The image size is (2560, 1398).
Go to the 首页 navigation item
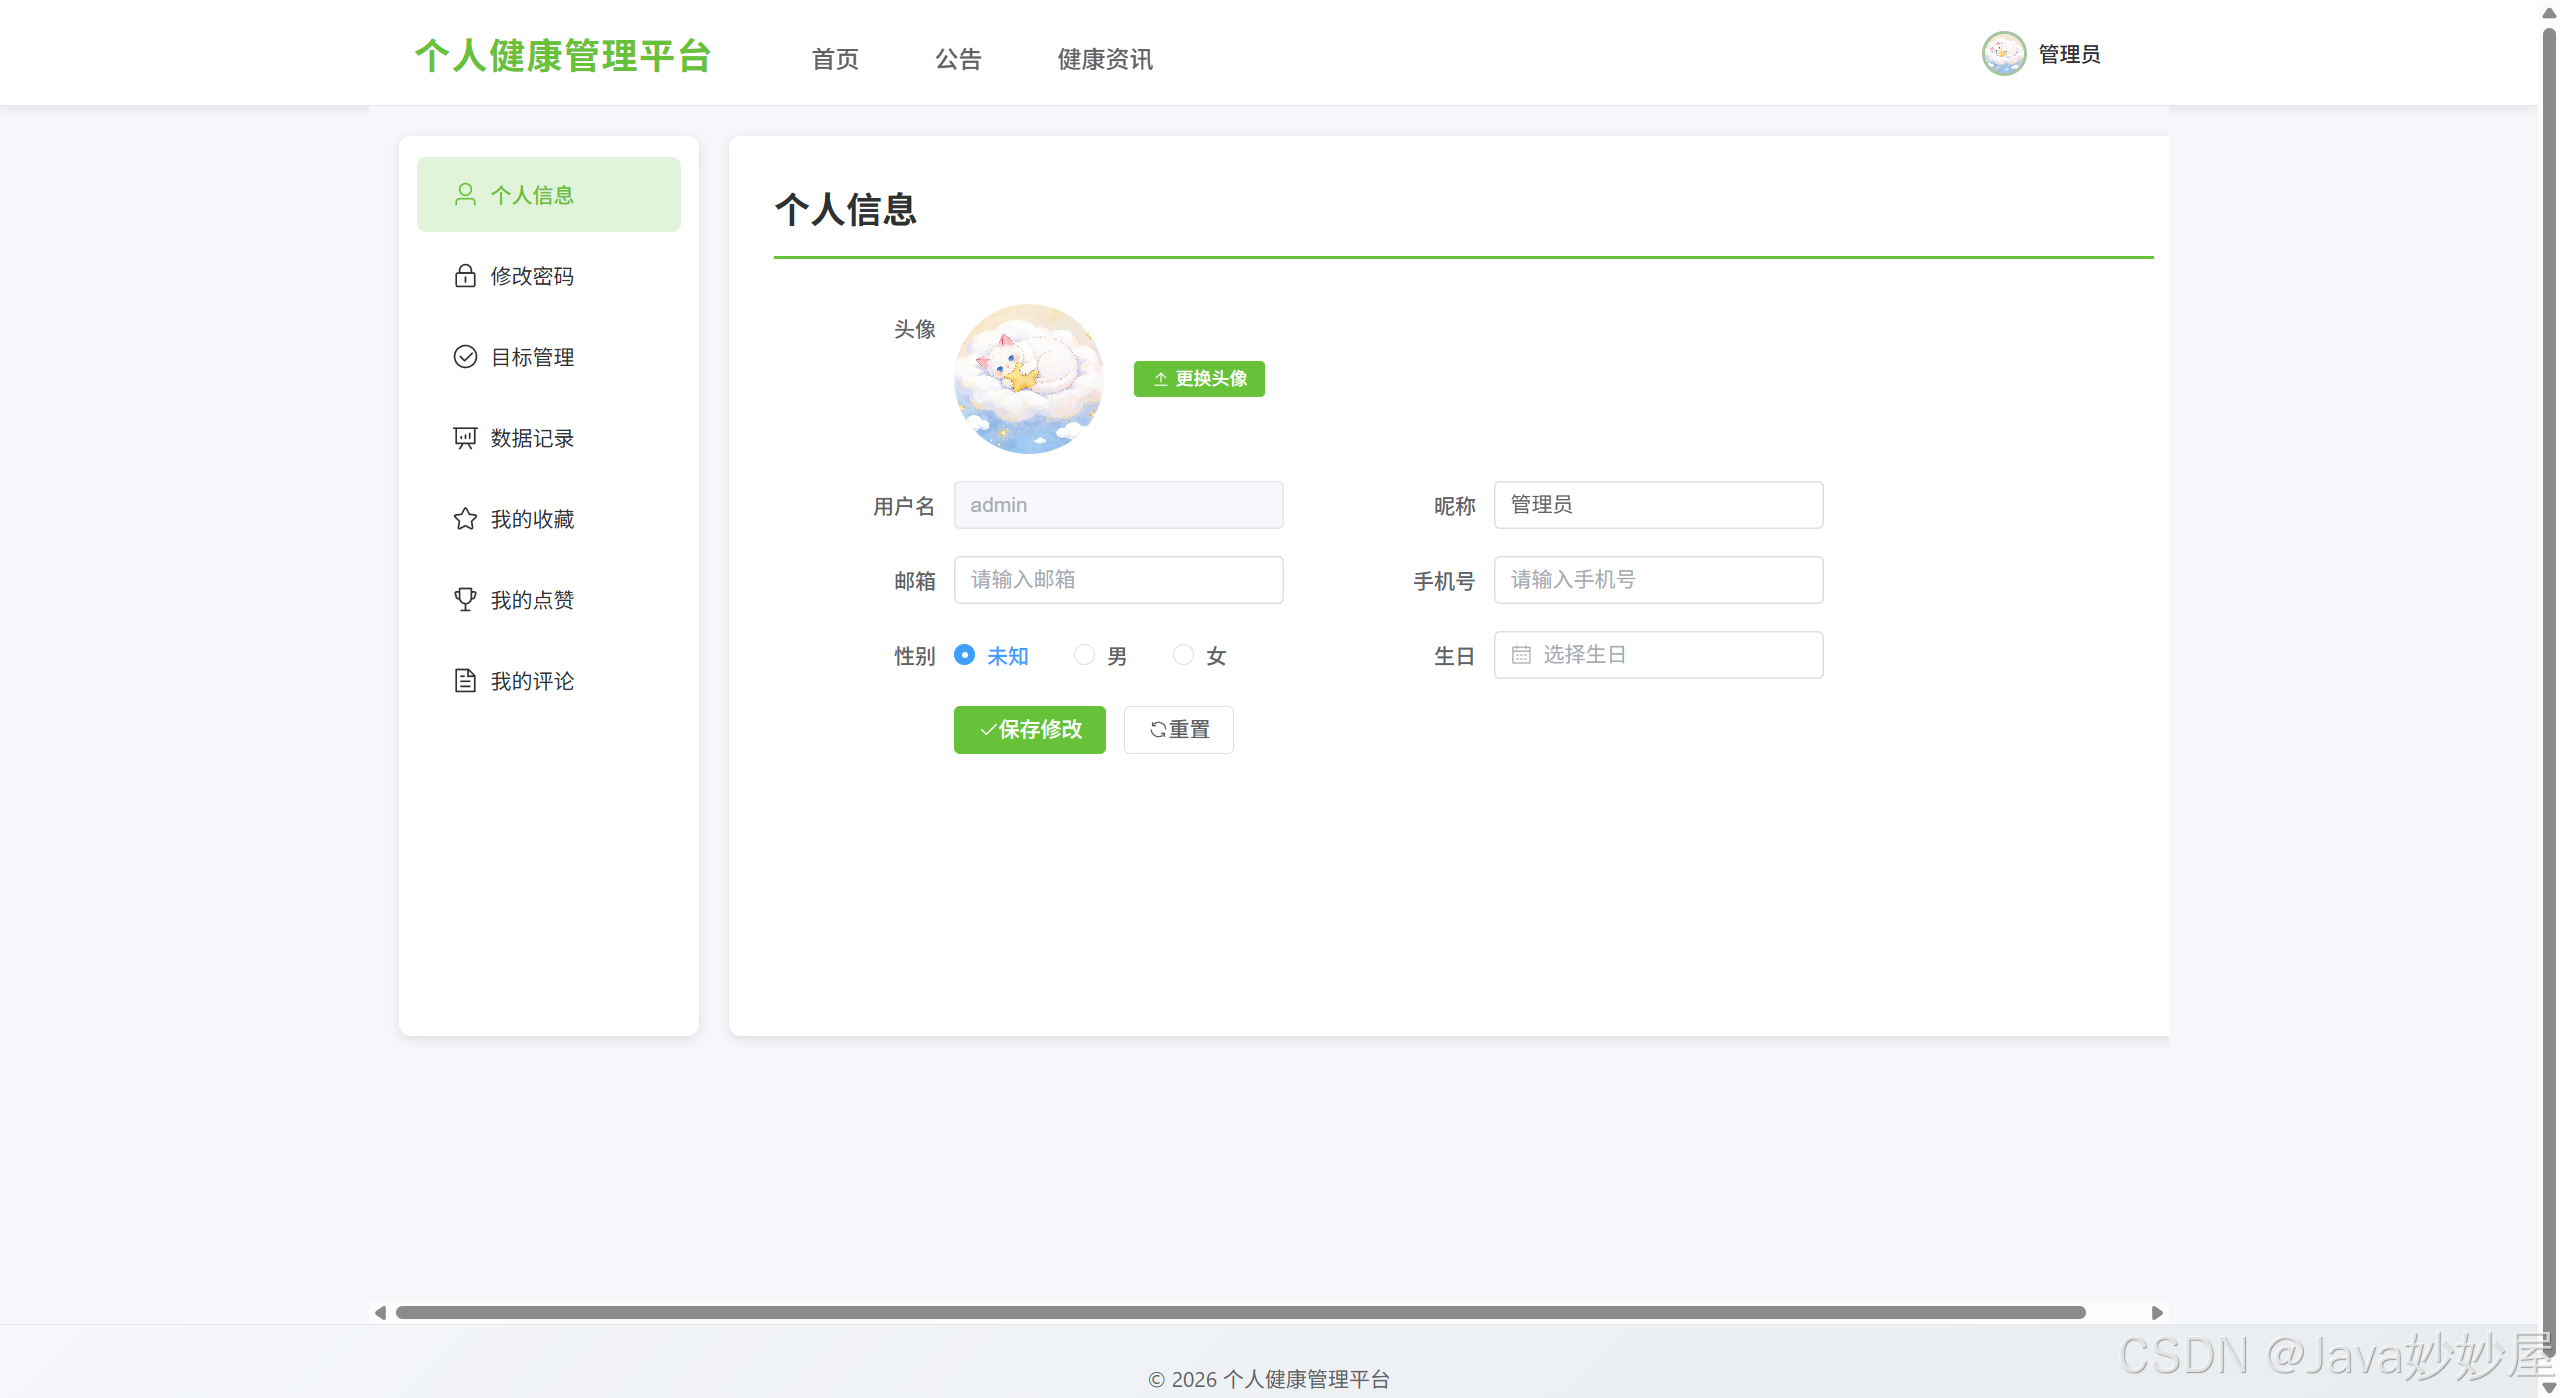tap(835, 59)
